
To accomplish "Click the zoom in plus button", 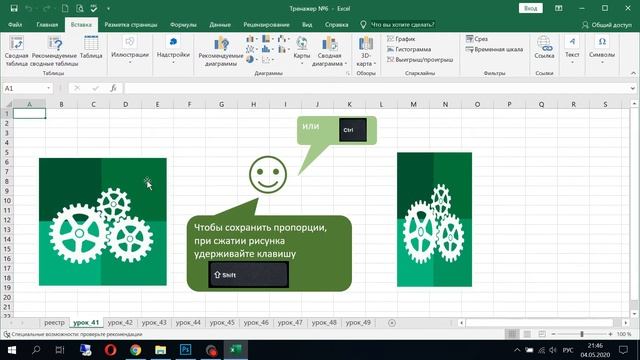I will coord(610,334).
